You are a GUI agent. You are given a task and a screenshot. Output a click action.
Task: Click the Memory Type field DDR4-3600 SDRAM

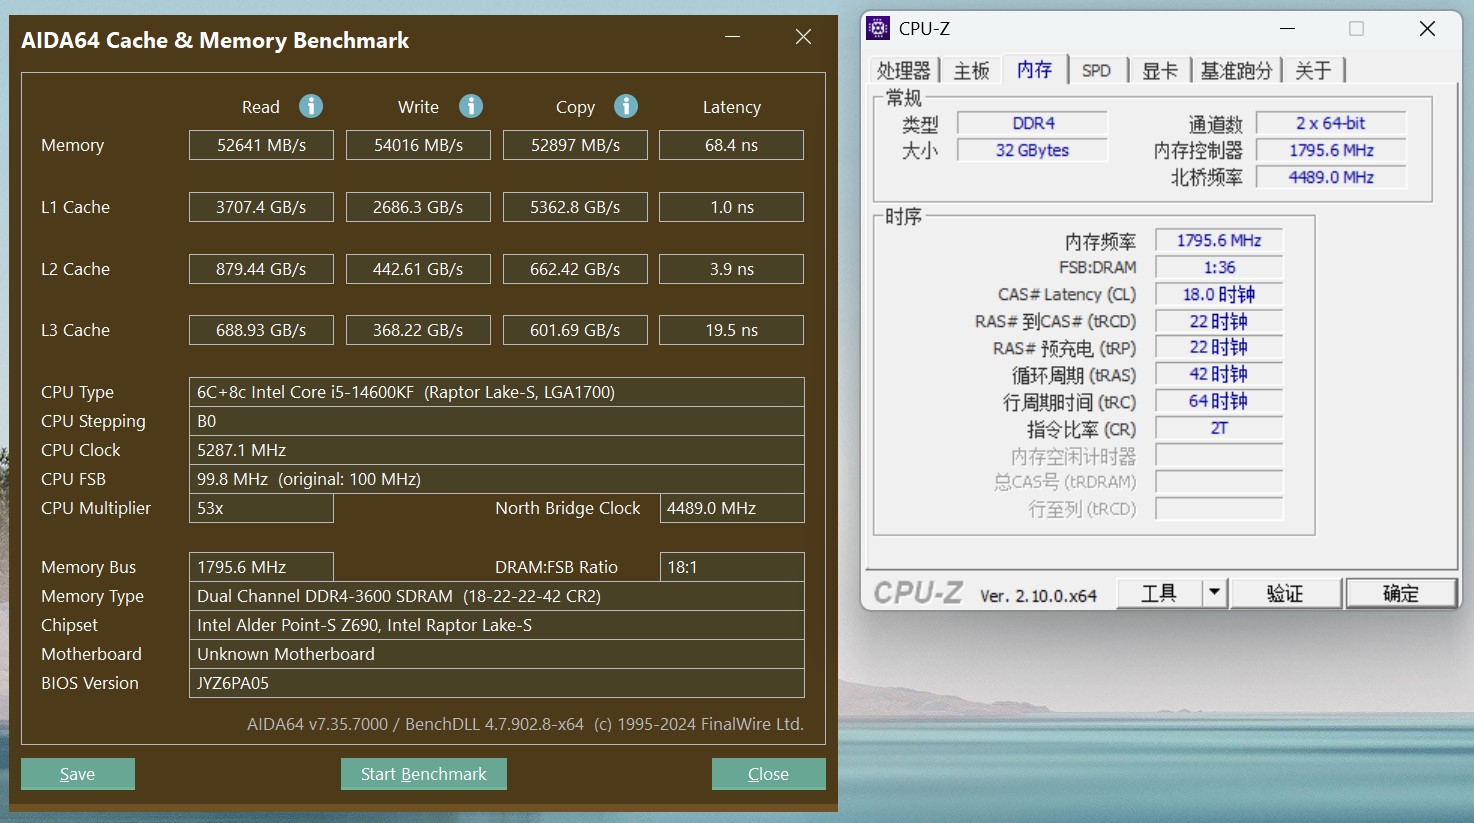coord(497,596)
